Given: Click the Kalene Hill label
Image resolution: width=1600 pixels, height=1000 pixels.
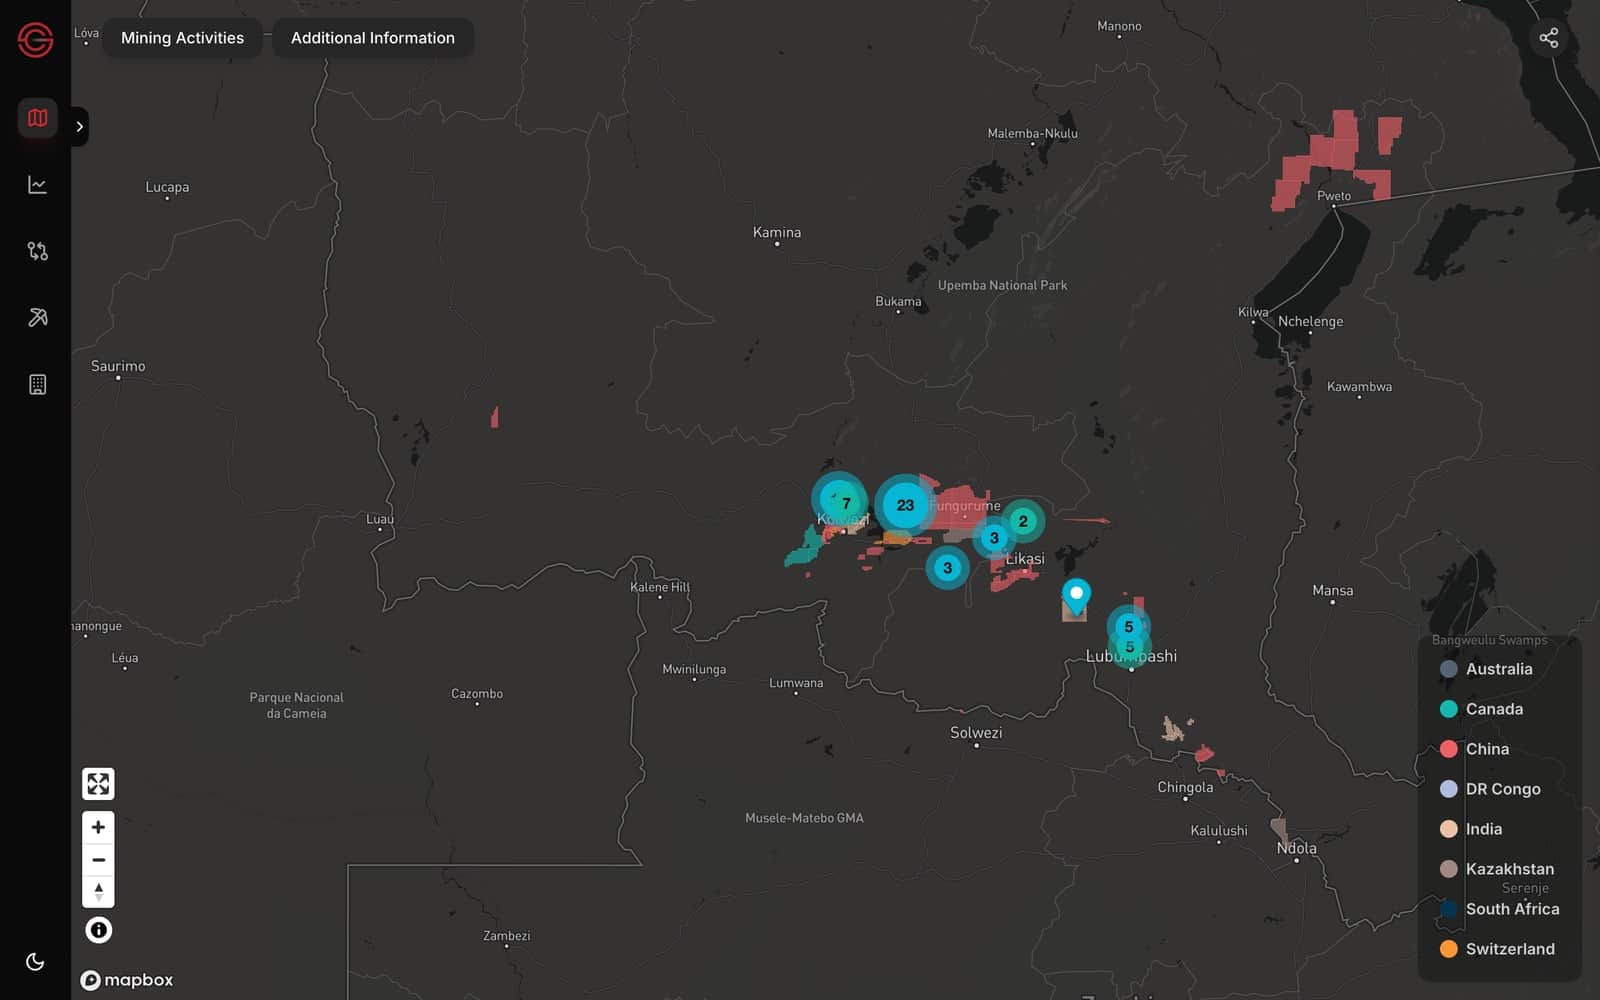Looking at the screenshot, I should (660, 587).
